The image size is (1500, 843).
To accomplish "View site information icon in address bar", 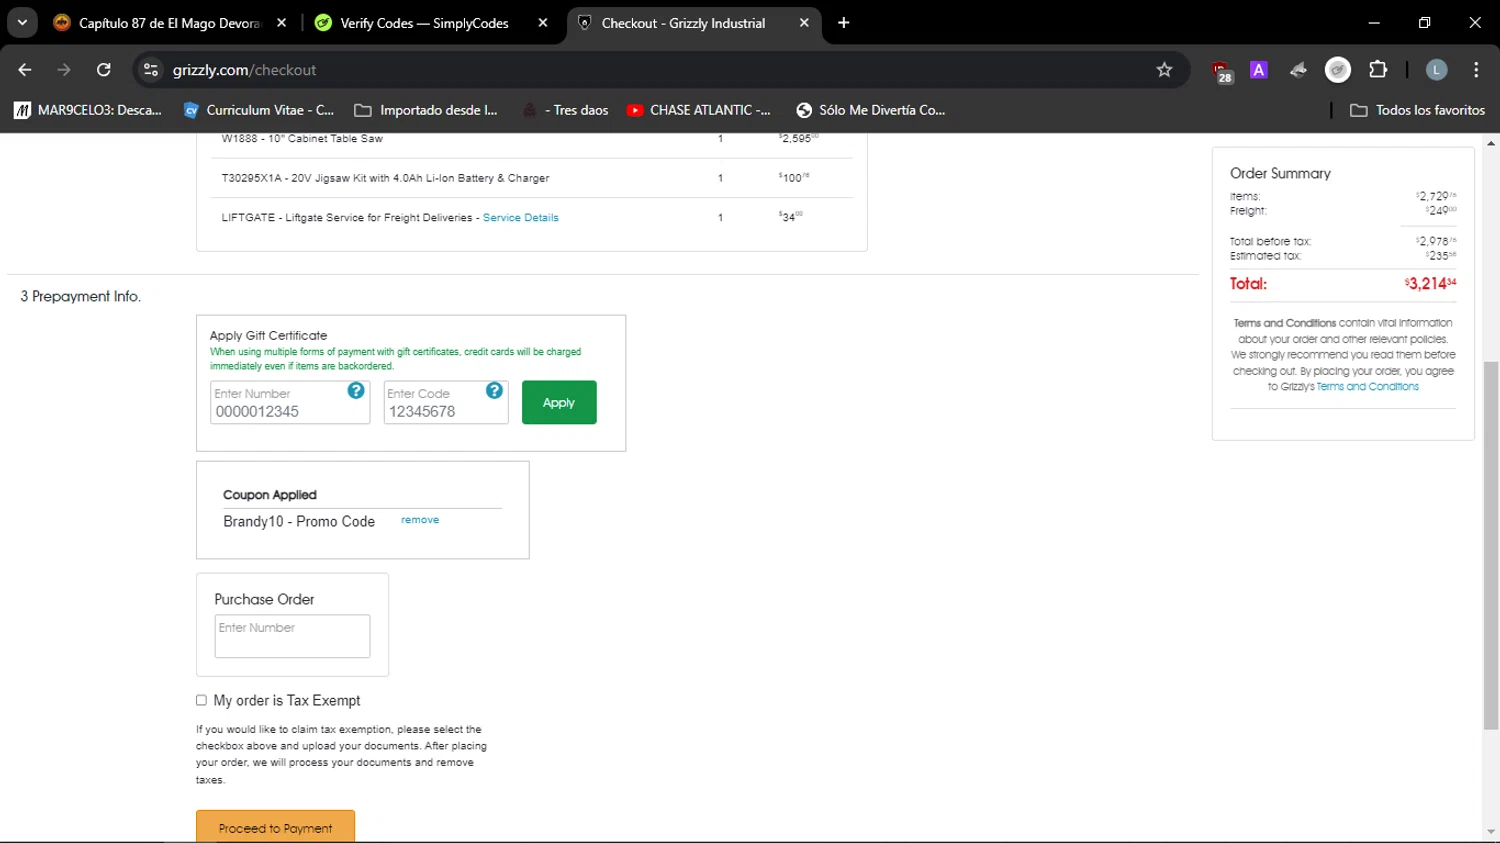I will [151, 70].
